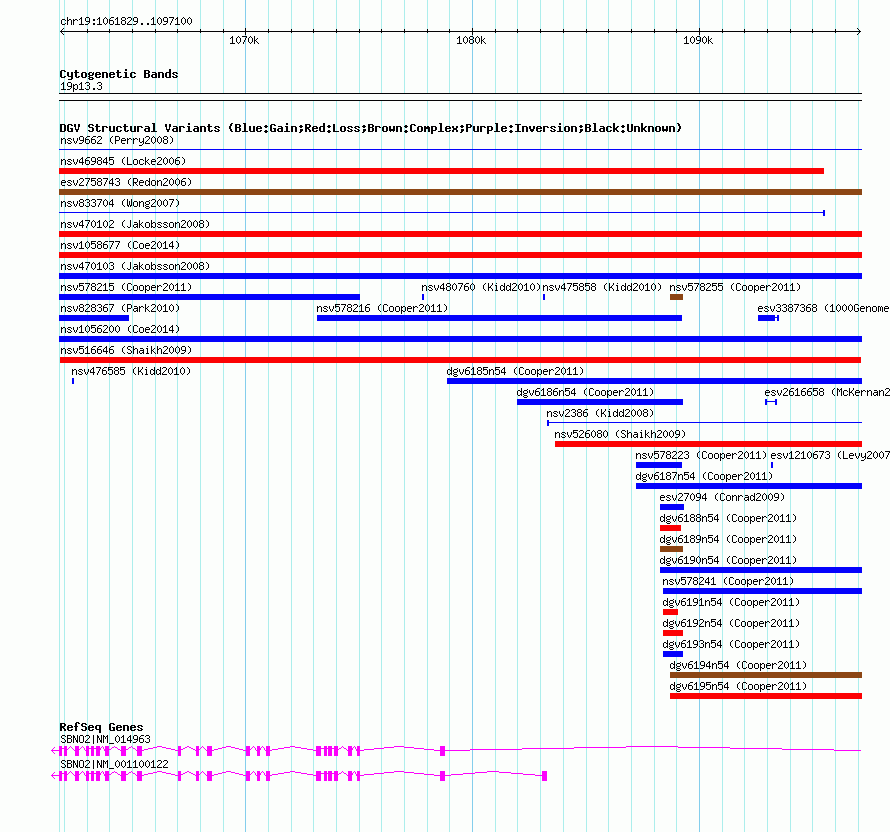Image resolution: width=890 pixels, height=832 pixels.
Task: Click the nsv470103 (Jakobsson2008) label
Action: [x=135, y=266]
